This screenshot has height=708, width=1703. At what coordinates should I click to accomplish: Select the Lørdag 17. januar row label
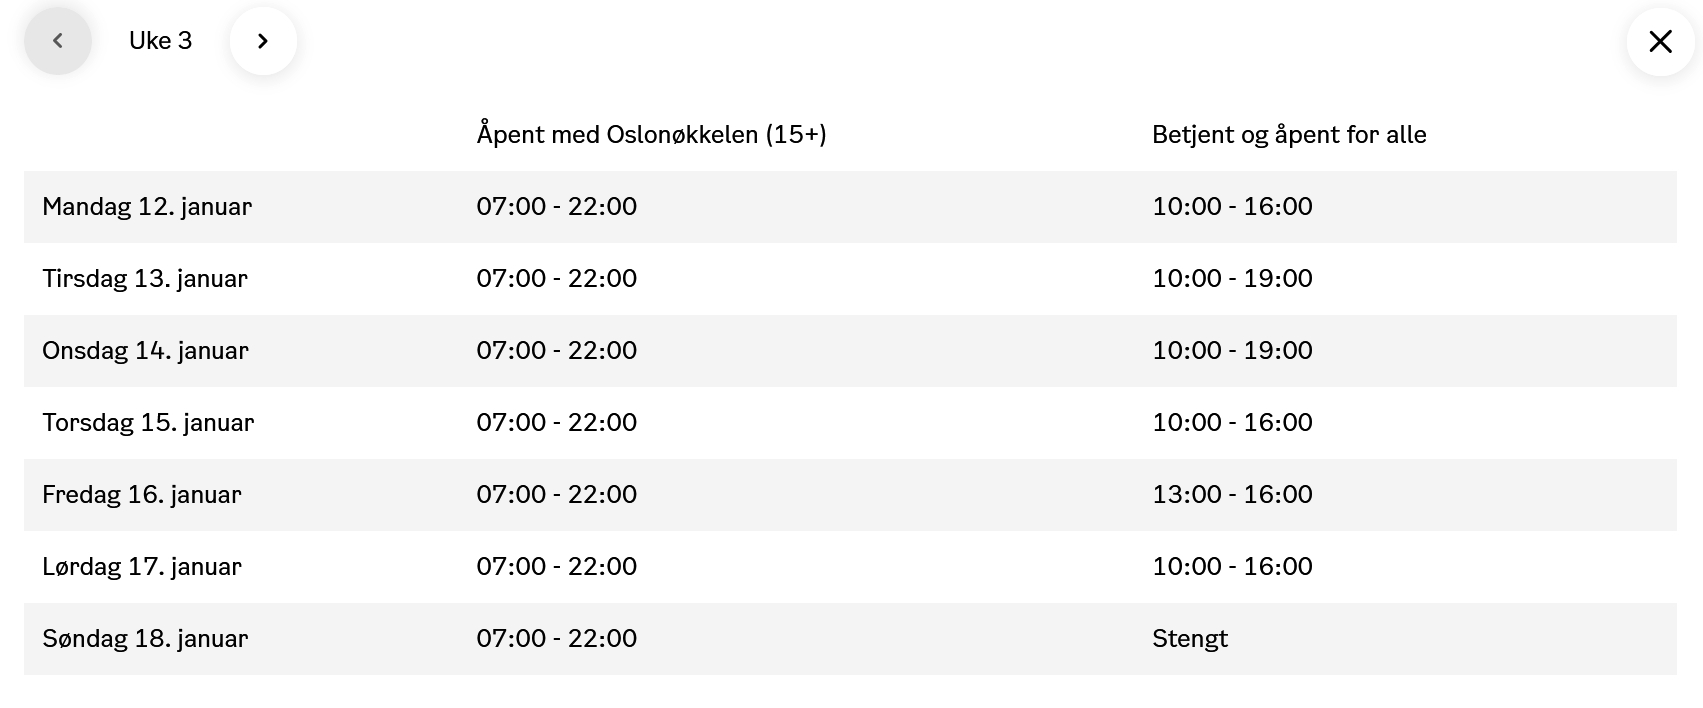142,567
